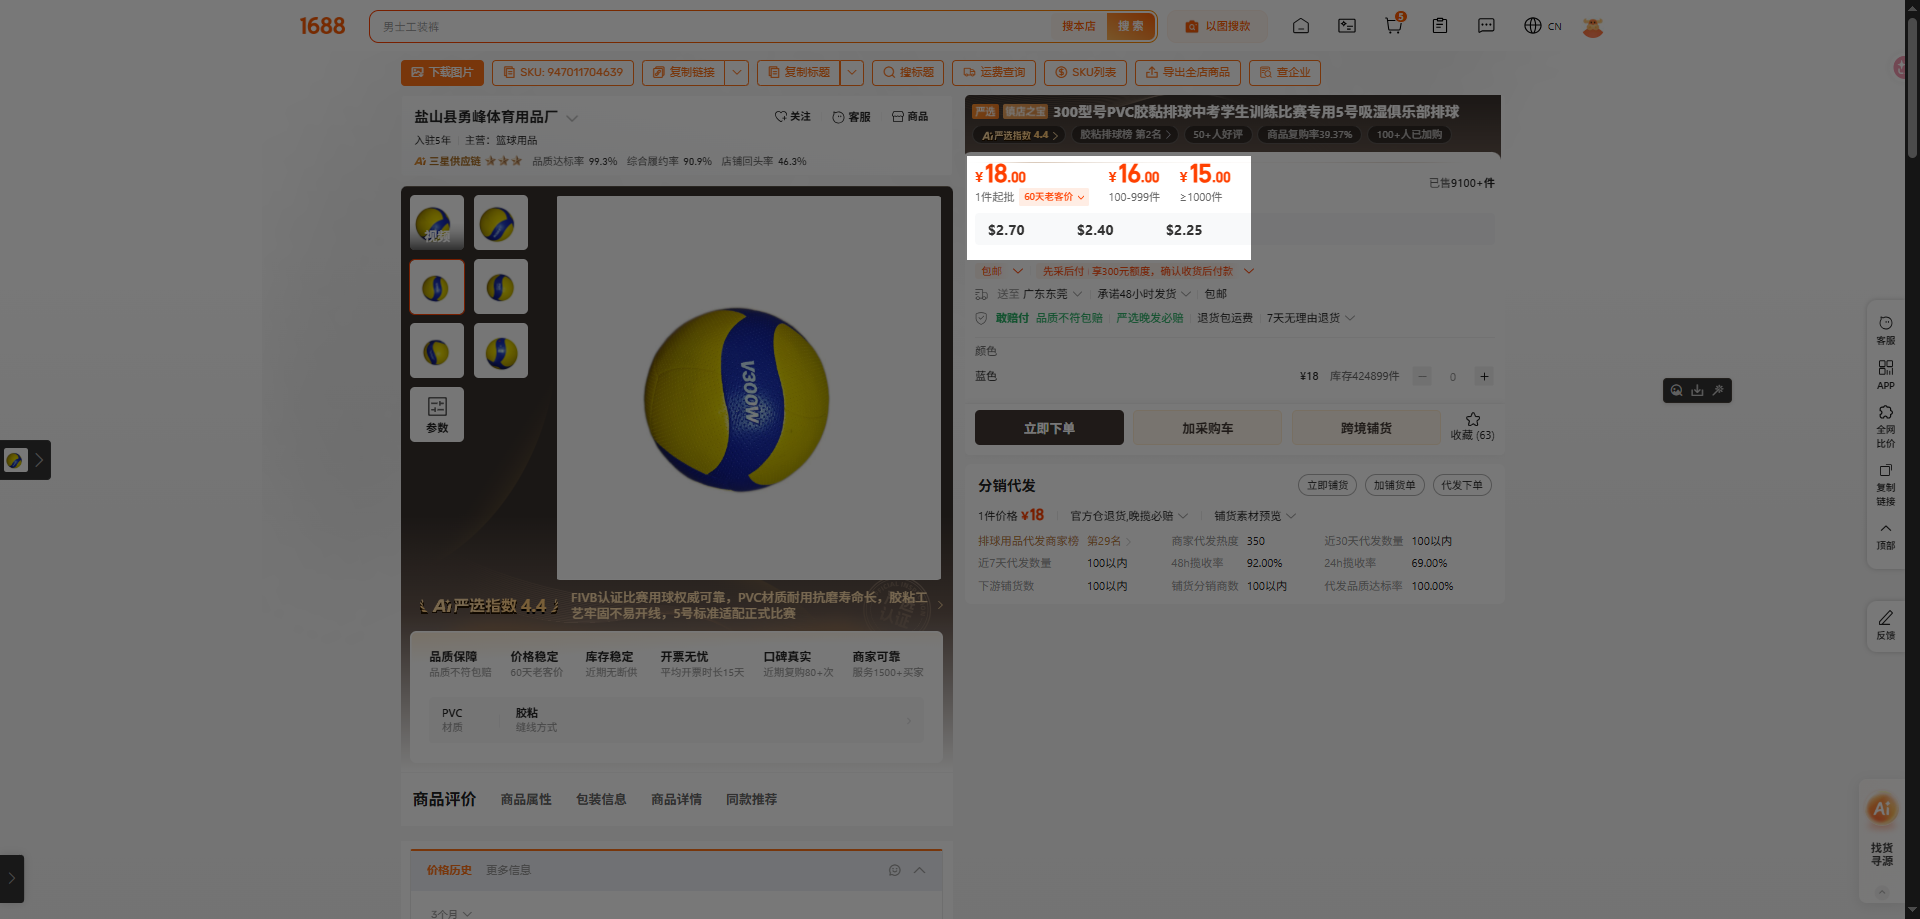Viewport: 1920px width, 919px height.
Task: Click the 以图搜款 image search button
Action: (x=1217, y=26)
